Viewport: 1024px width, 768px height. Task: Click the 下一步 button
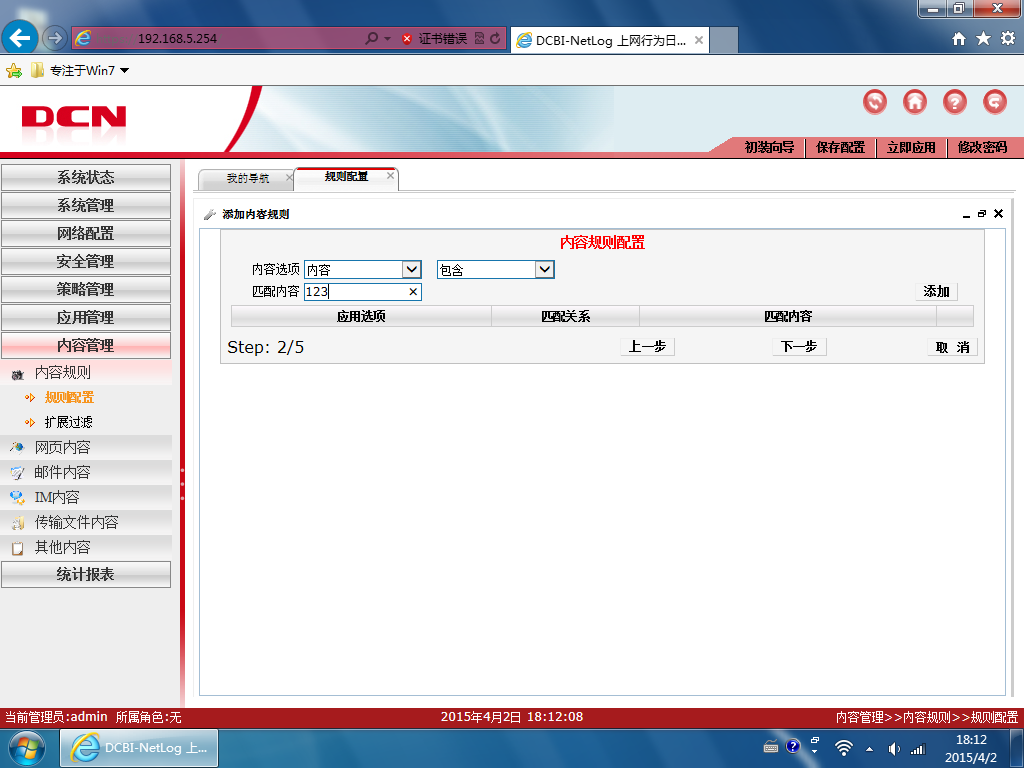pos(799,347)
